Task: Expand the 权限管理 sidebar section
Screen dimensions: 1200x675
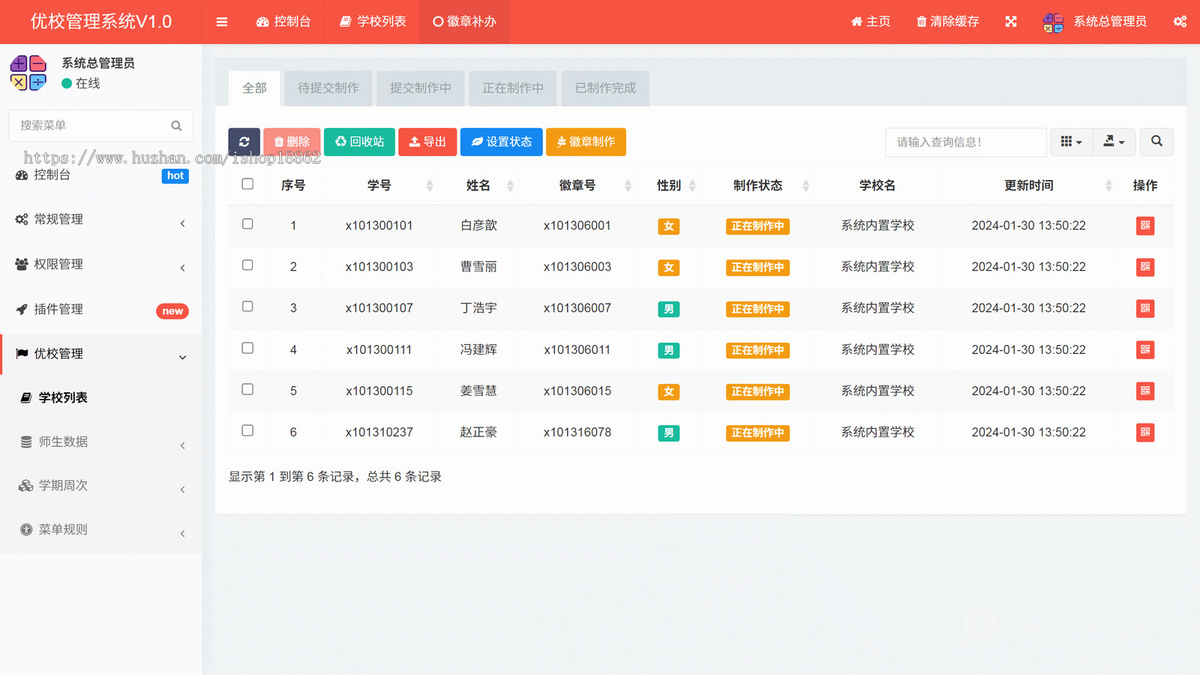Action: pyautogui.click(x=100, y=264)
